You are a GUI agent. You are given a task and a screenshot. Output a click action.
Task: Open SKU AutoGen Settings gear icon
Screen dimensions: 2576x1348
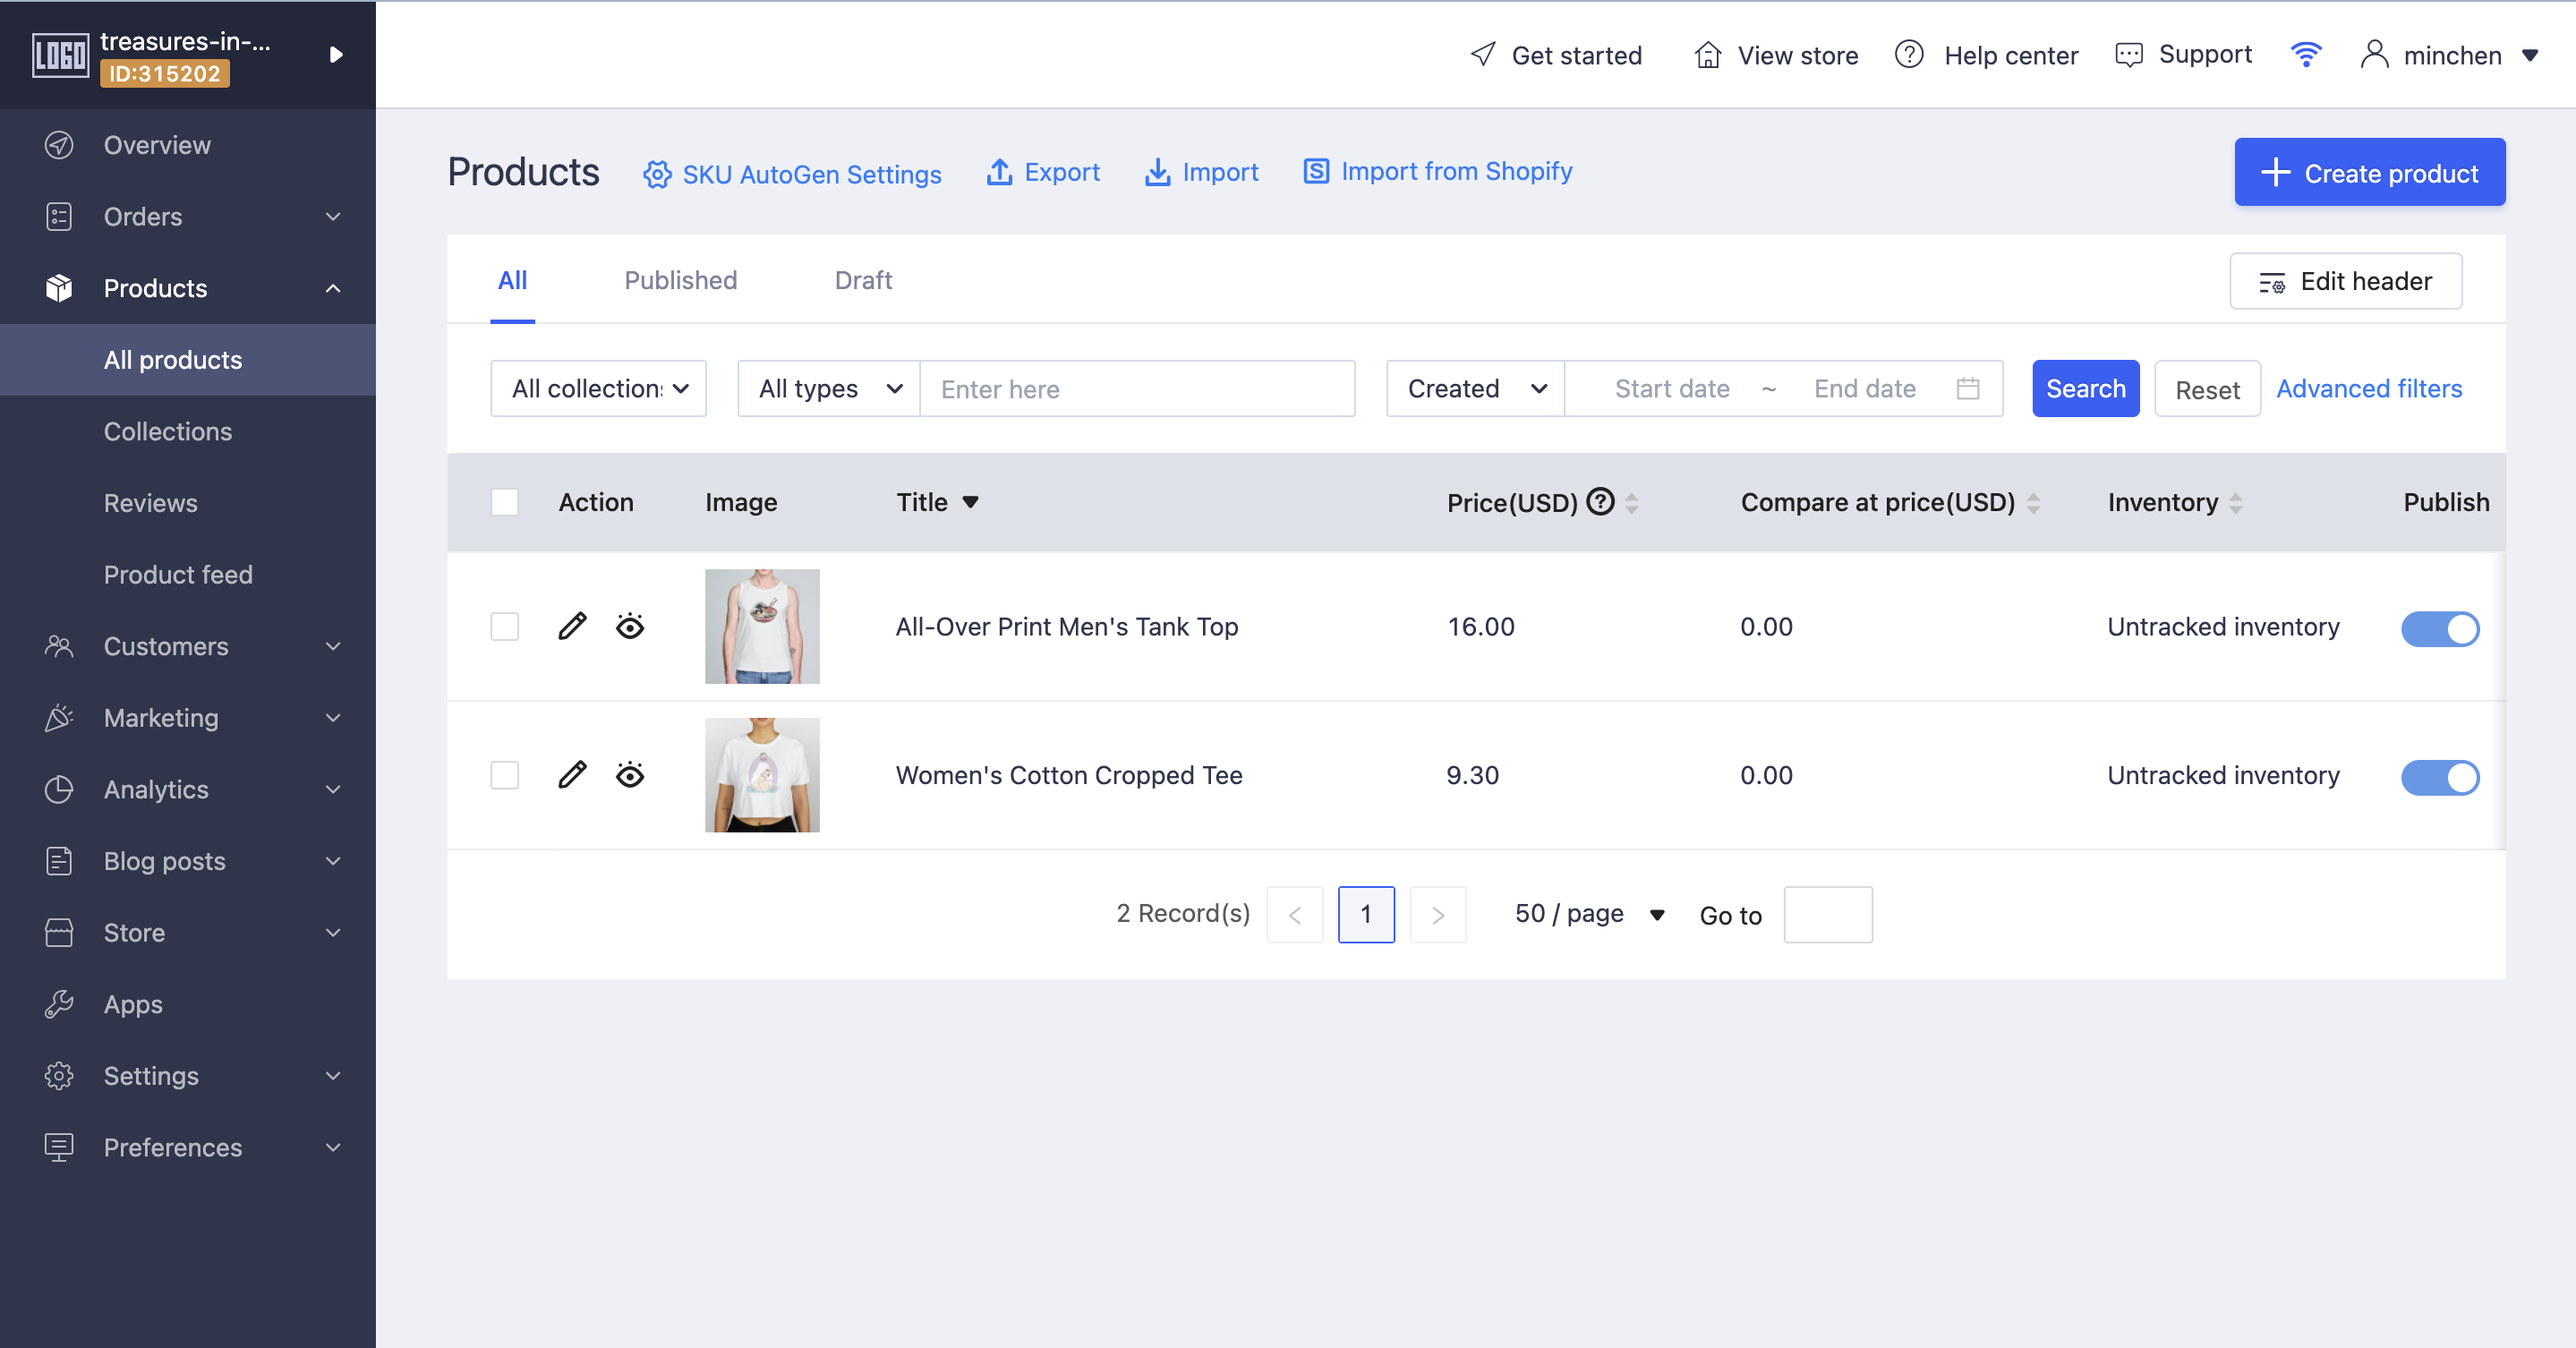pyautogui.click(x=657, y=174)
